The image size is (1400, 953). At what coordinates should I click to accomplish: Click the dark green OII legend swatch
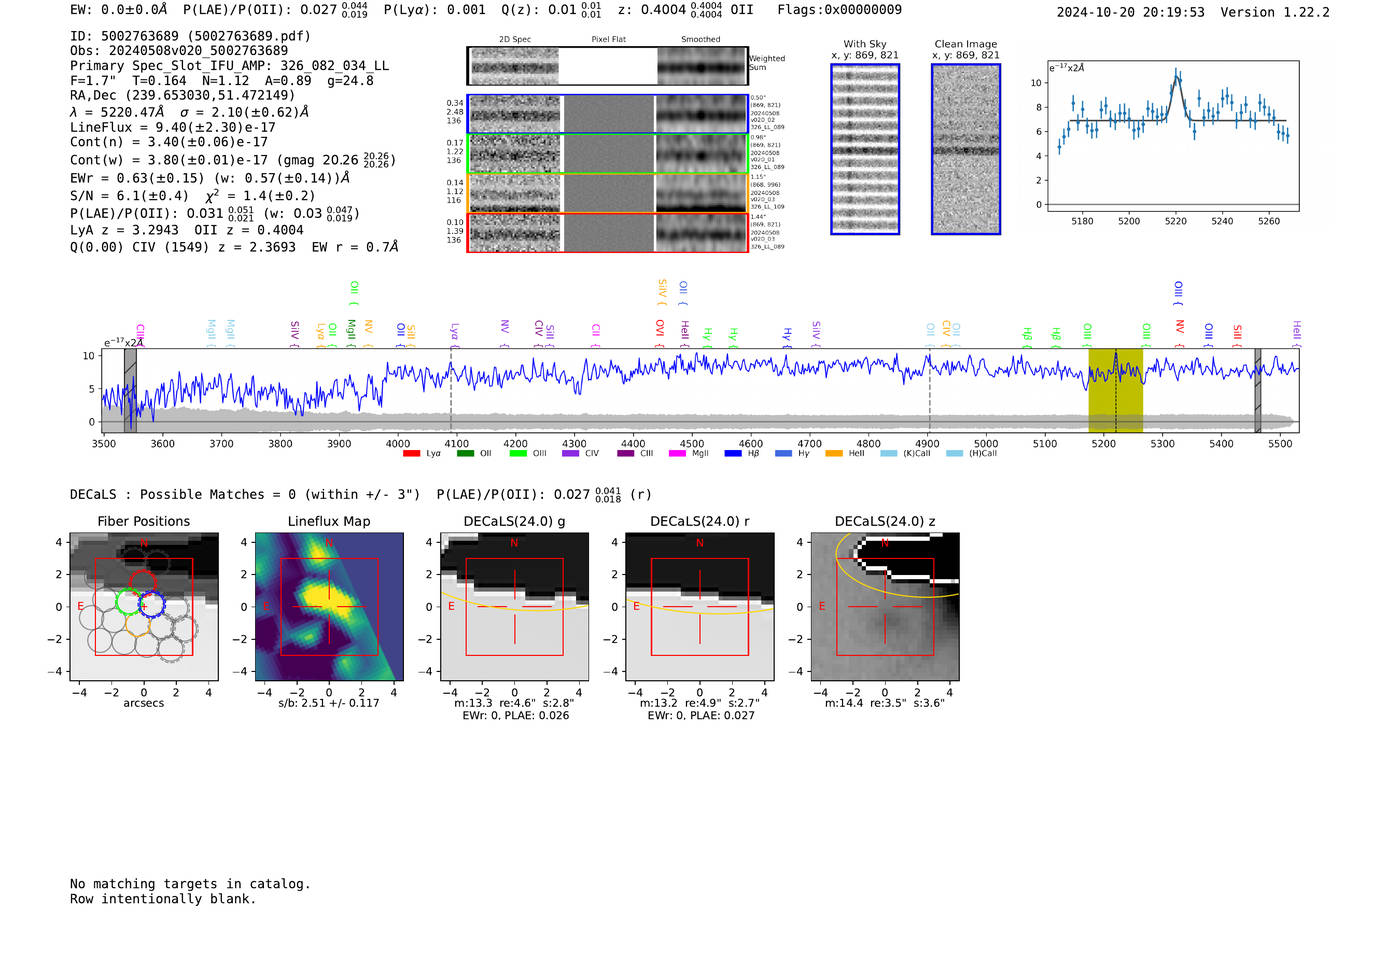click(465, 454)
